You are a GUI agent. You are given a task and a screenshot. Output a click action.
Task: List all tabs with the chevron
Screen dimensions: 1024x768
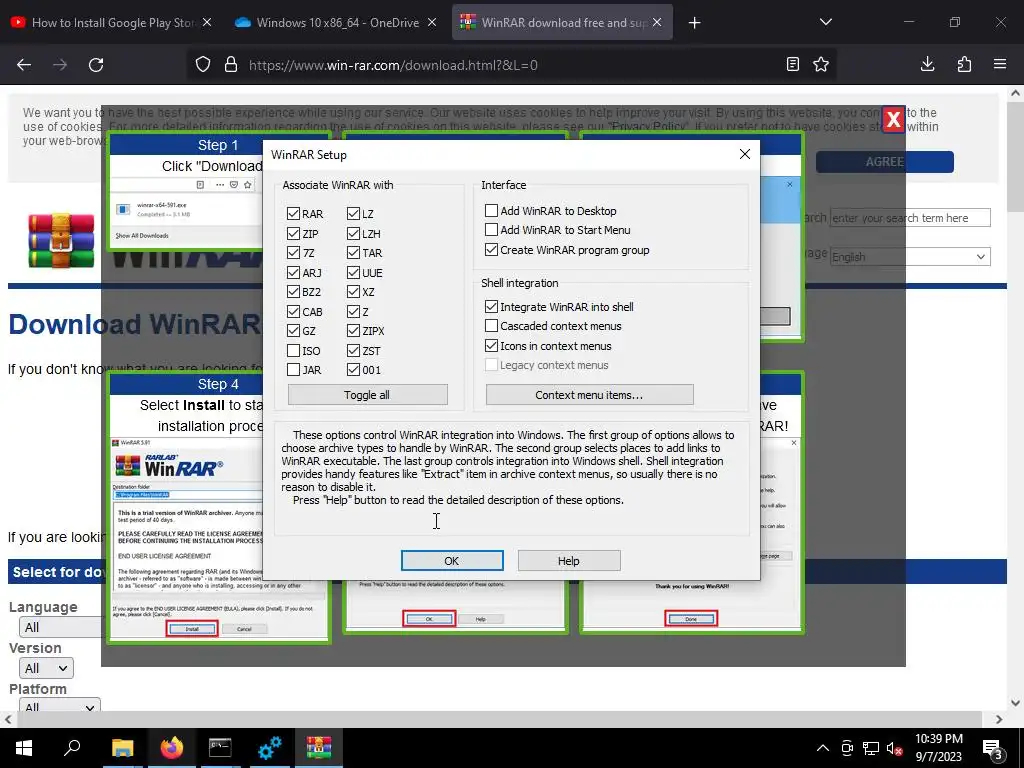click(x=825, y=22)
